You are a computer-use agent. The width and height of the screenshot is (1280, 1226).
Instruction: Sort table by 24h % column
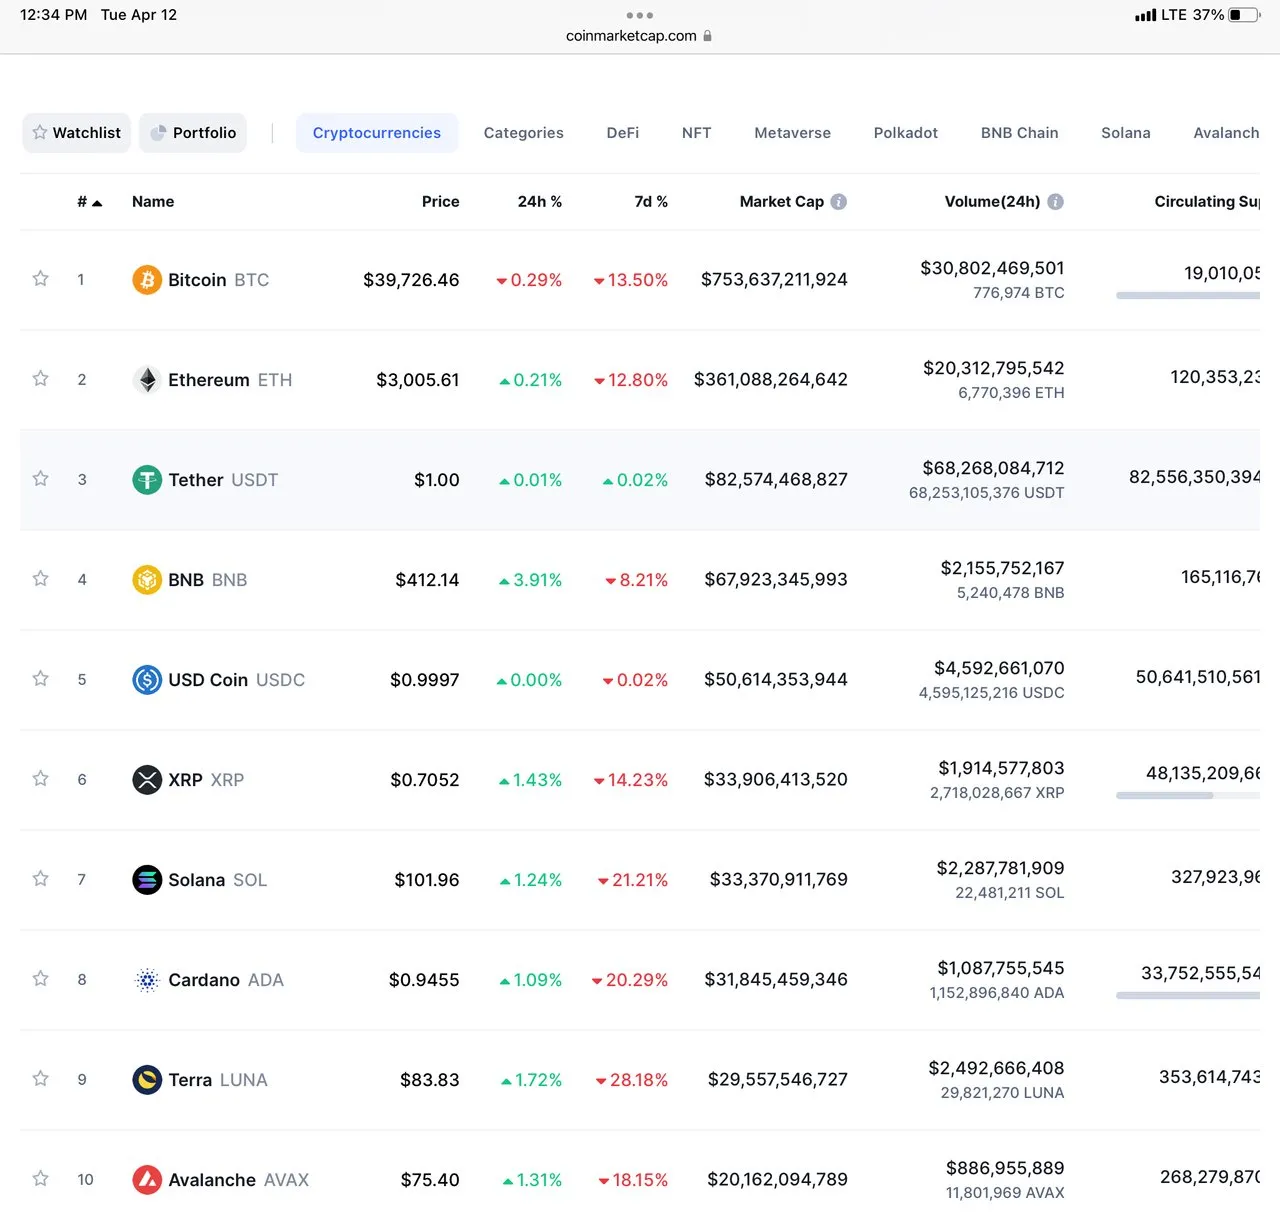539,202
